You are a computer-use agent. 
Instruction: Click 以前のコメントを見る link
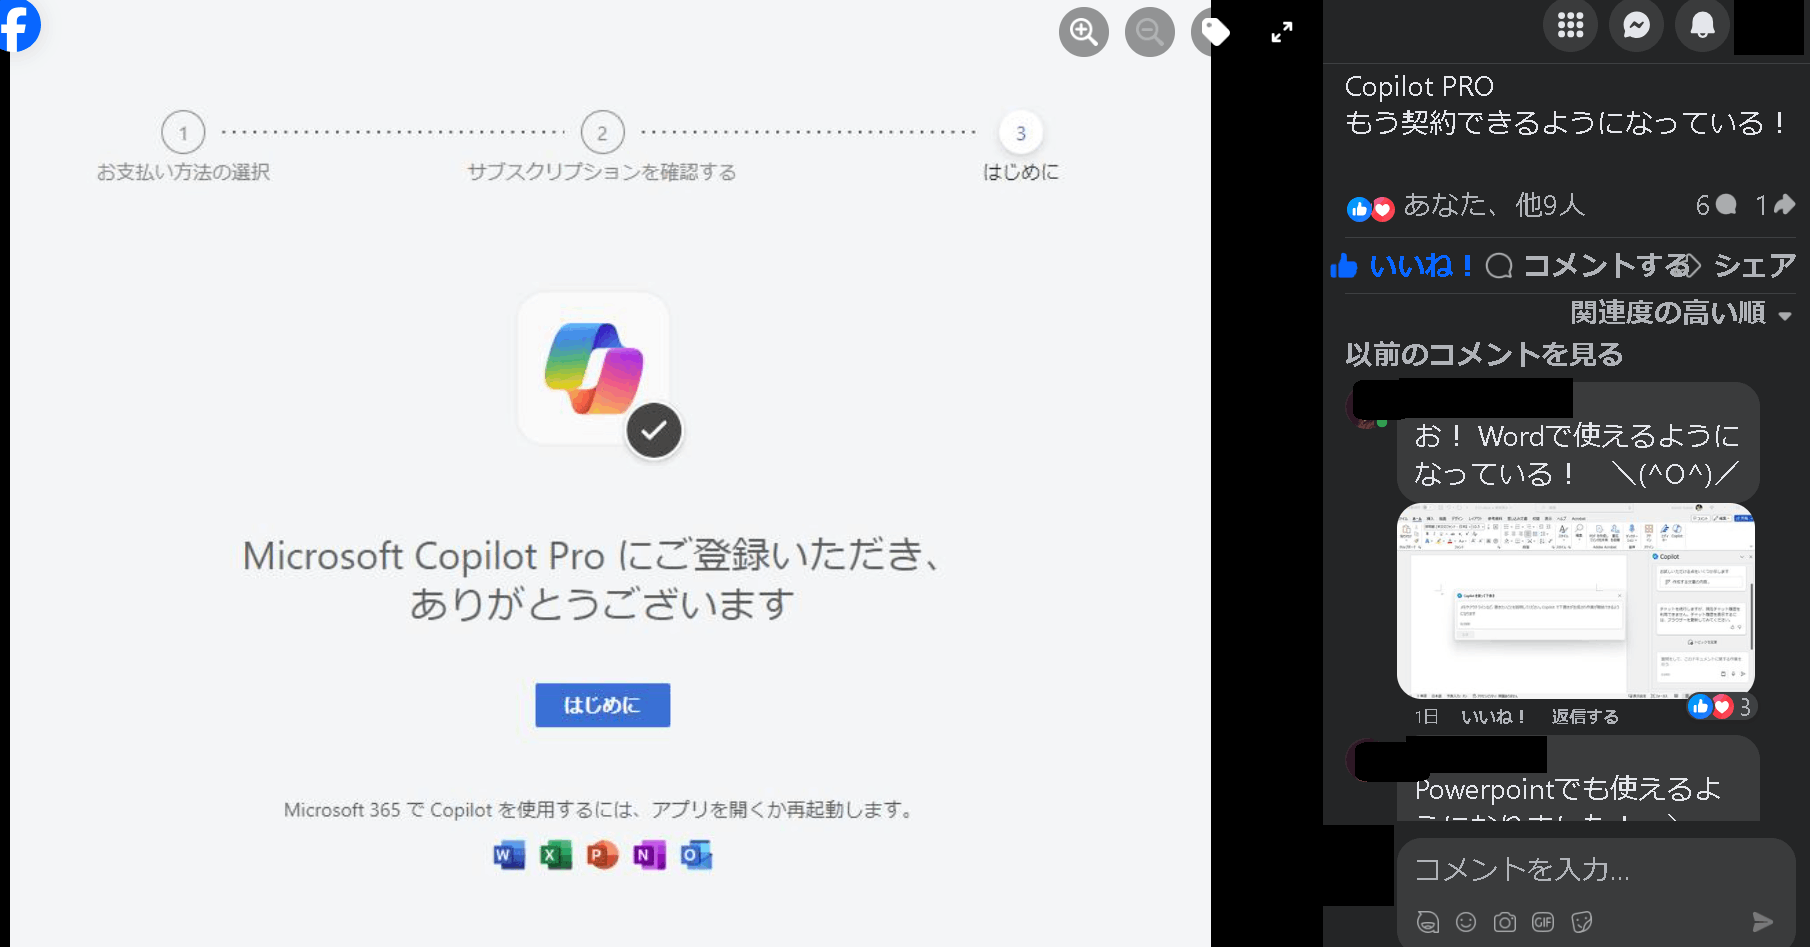(x=1484, y=354)
